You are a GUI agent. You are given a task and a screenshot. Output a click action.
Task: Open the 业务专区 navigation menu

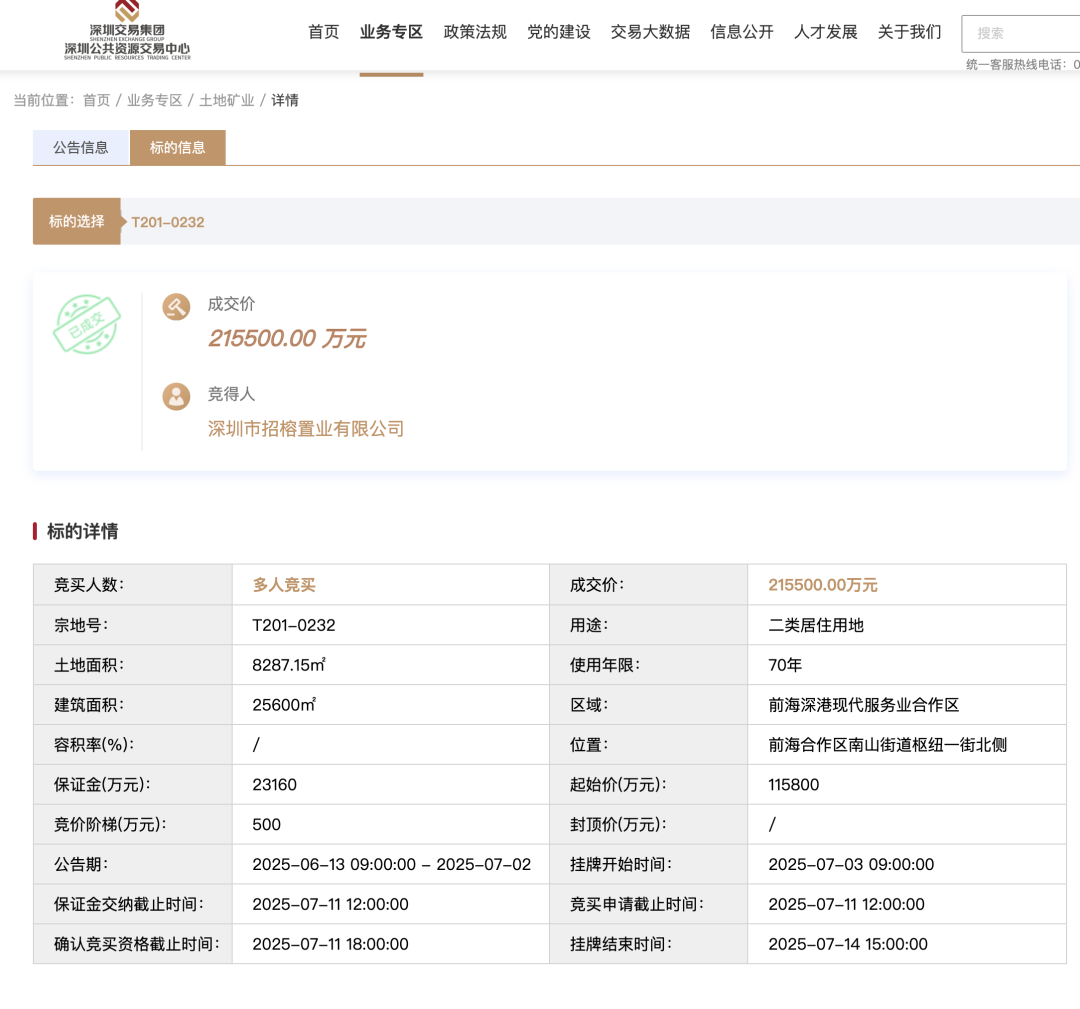(x=391, y=32)
